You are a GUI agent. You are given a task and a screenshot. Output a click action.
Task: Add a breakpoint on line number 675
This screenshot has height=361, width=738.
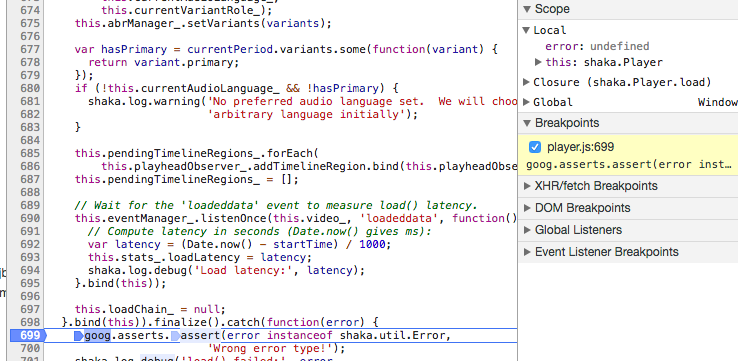tap(30, 23)
